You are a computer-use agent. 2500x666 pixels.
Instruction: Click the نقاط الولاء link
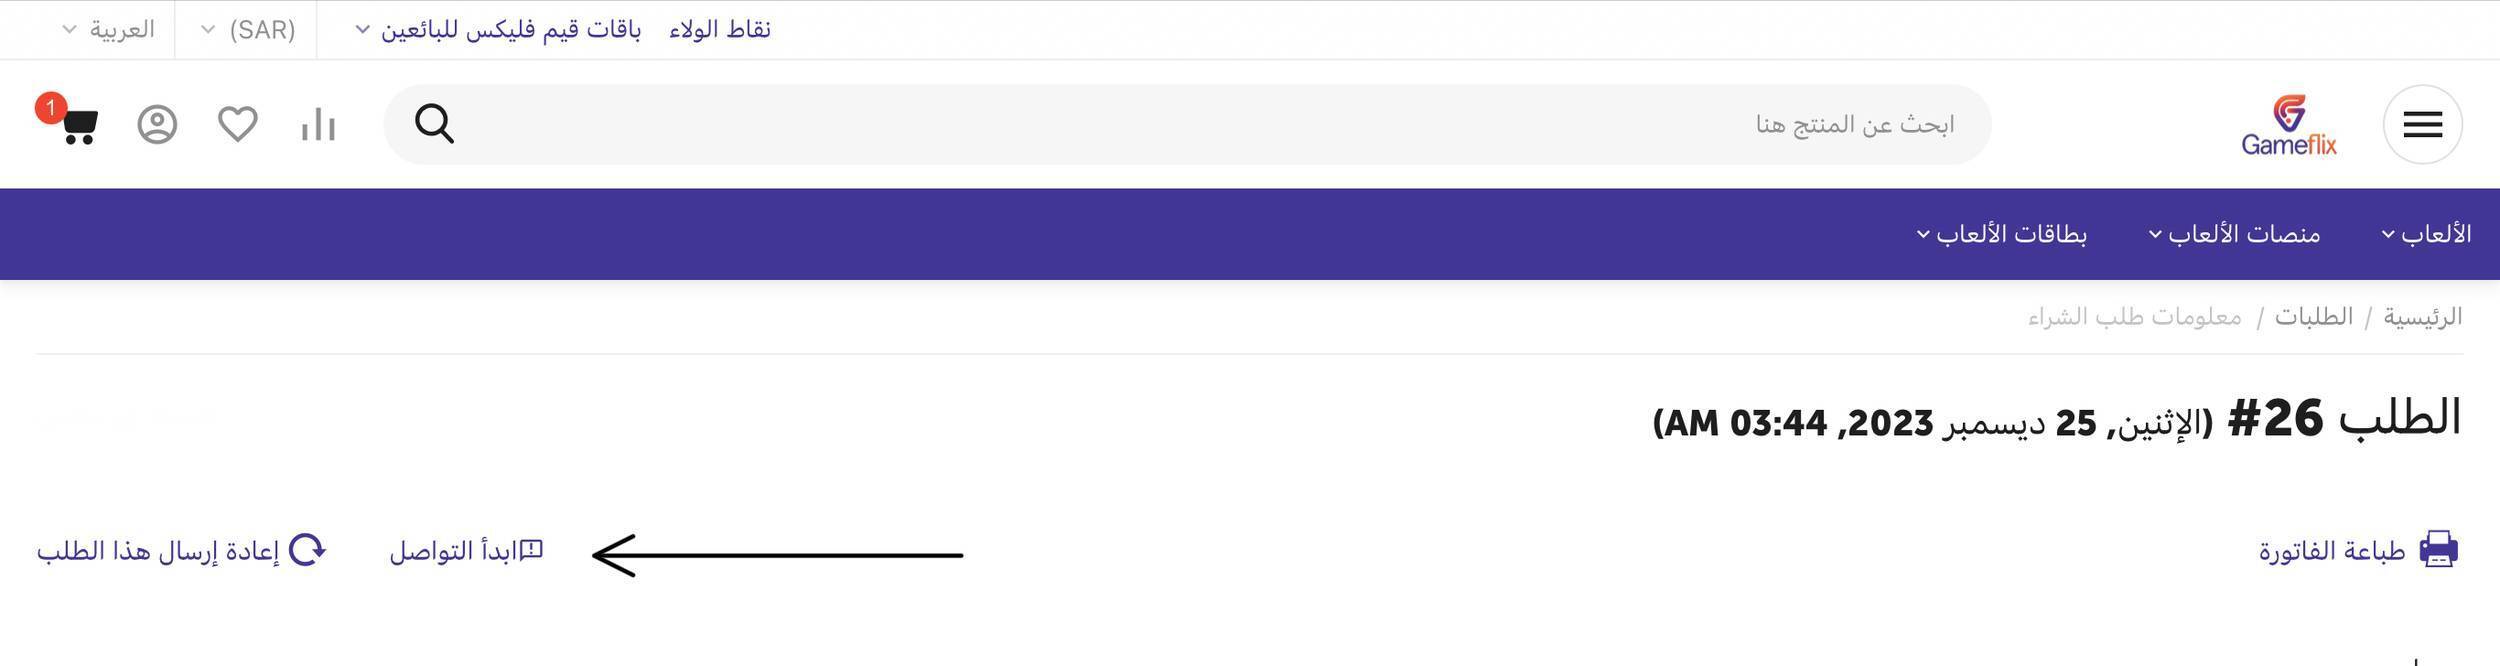point(720,30)
